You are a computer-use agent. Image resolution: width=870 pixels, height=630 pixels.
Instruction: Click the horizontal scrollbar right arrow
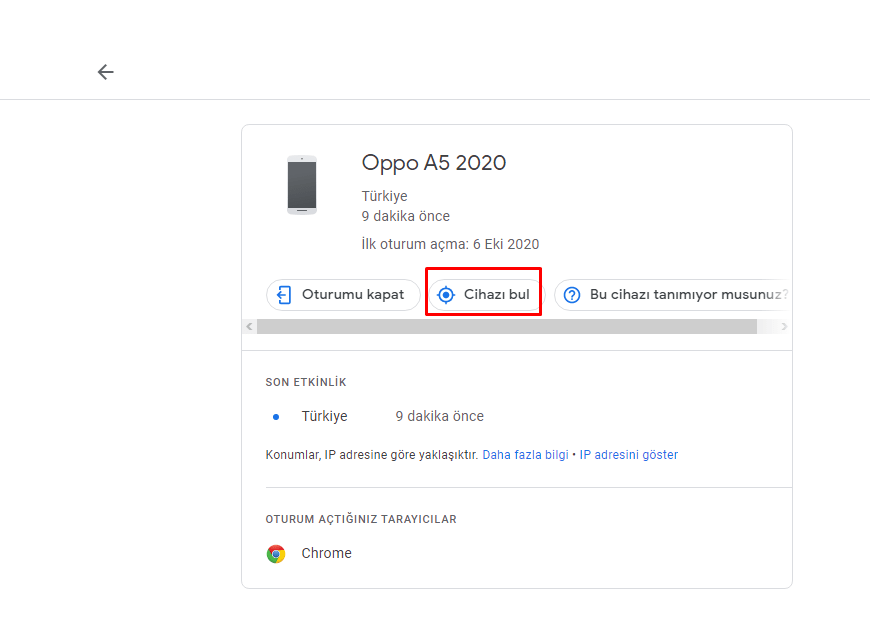tap(784, 326)
